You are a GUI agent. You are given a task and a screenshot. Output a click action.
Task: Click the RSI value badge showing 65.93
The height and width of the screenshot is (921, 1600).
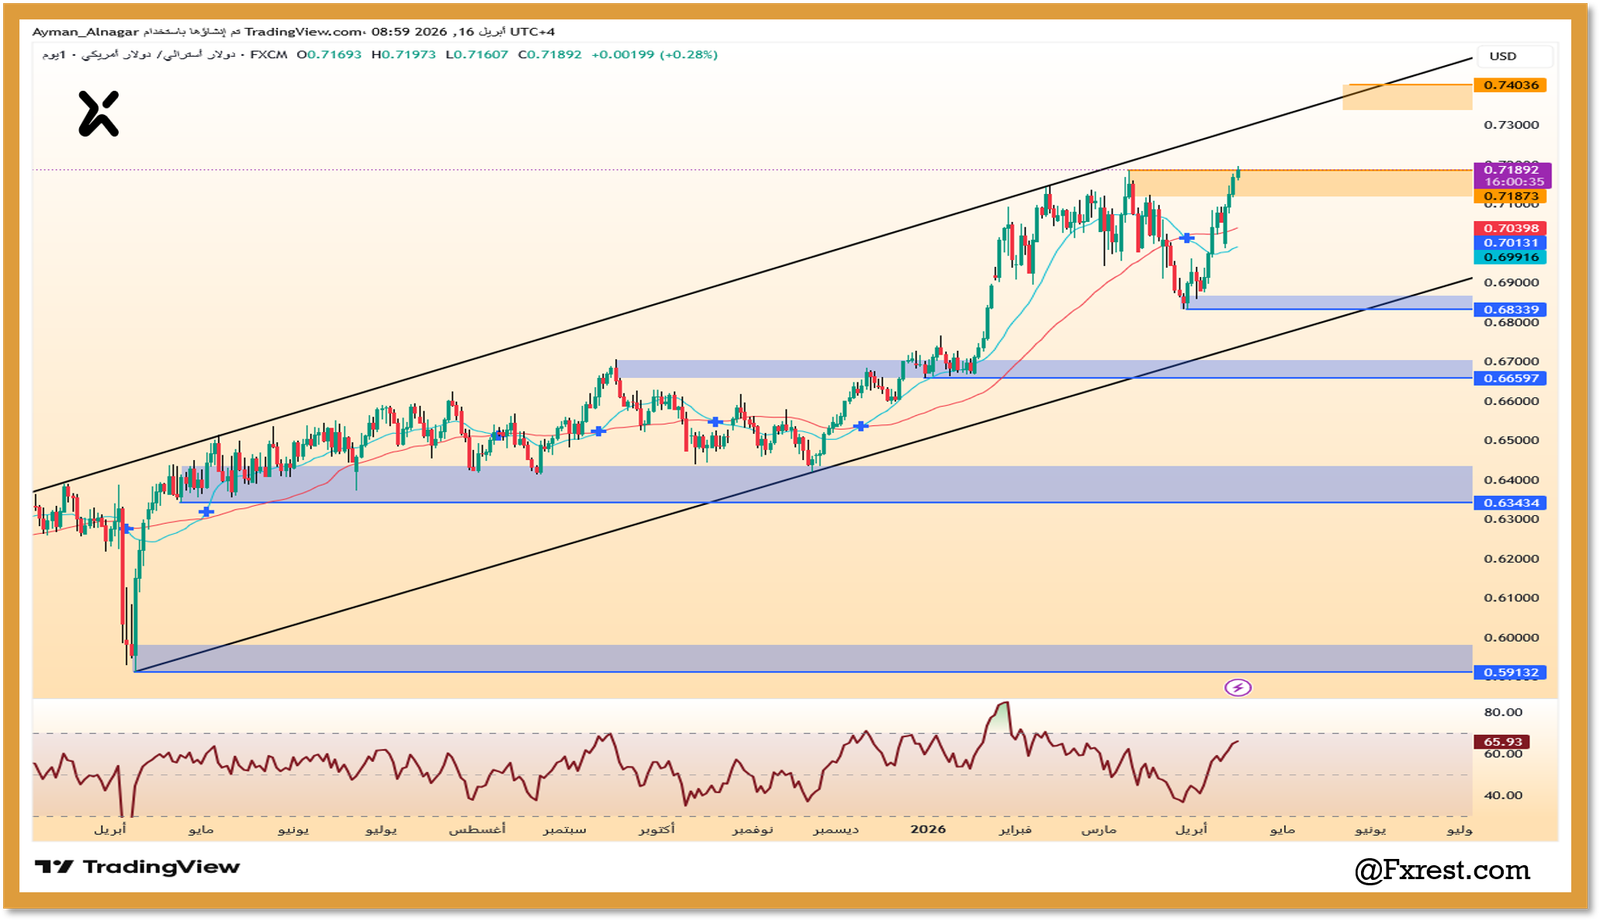point(1500,742)
